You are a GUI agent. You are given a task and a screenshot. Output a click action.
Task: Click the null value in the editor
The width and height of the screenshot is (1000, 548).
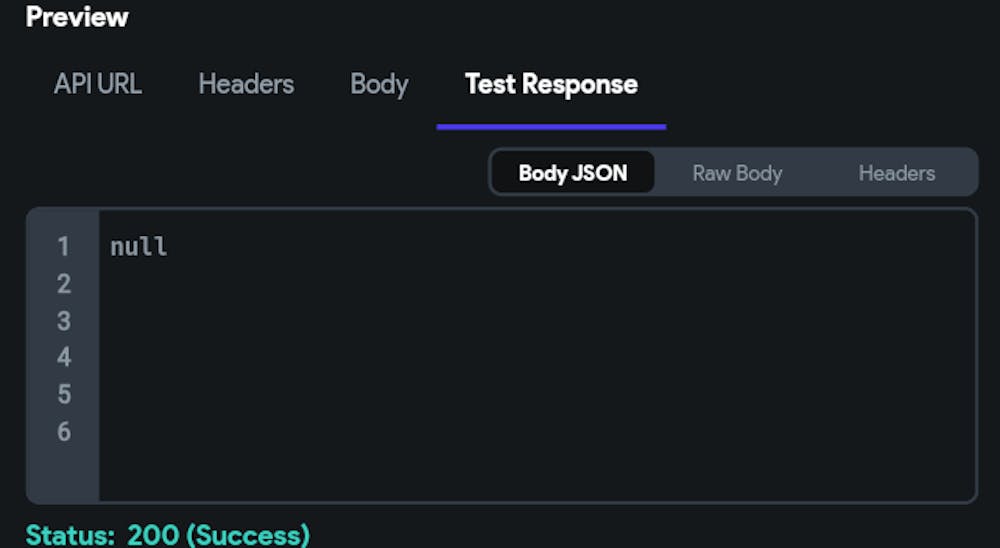139,246
